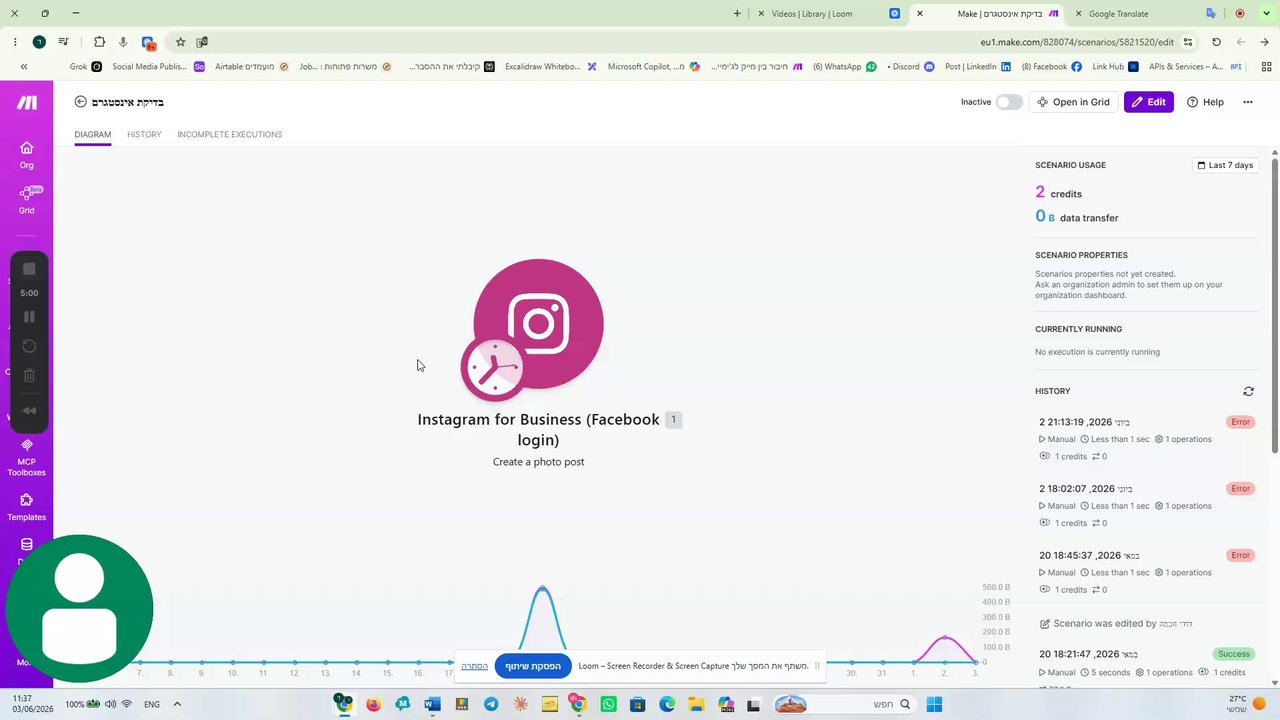Click the Success status badge
This screenshot has width=1280, height=720.
pyautogui.click(x=1234, y=654)
